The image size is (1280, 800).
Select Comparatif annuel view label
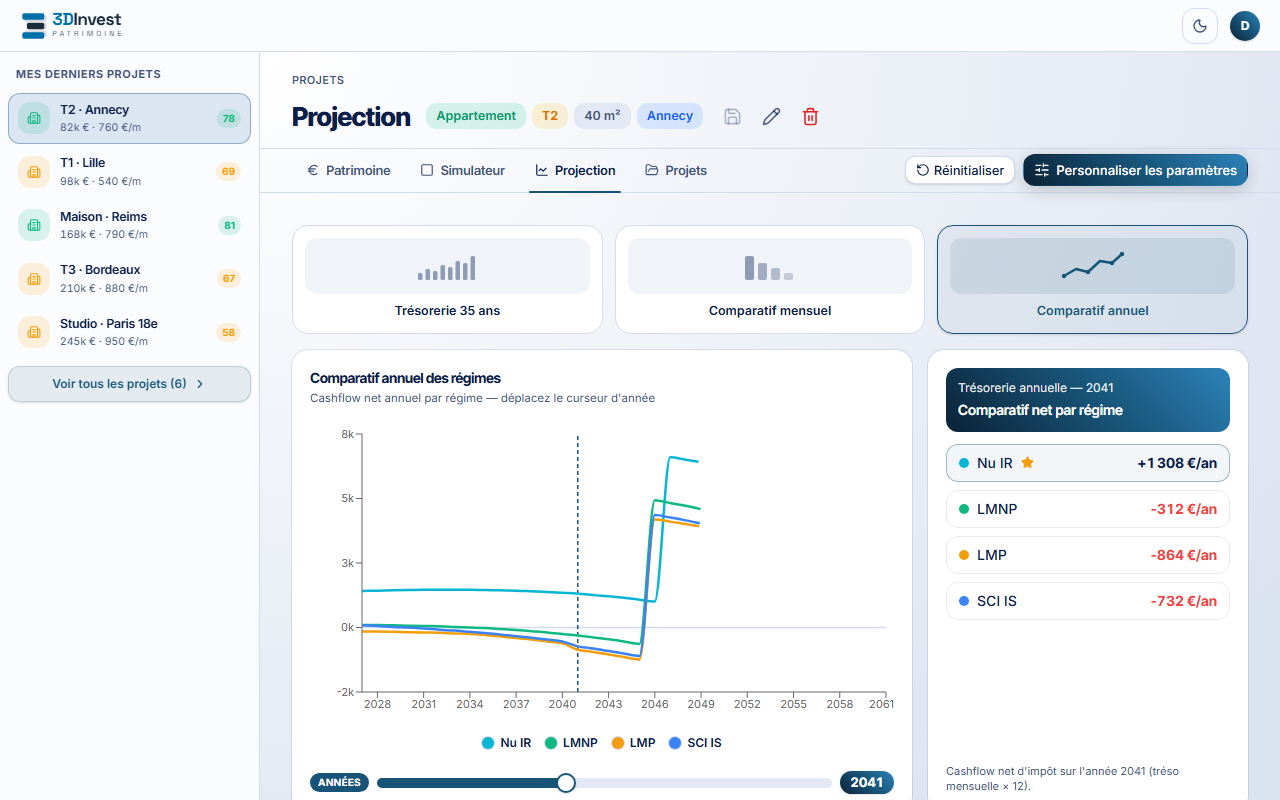1092,311
